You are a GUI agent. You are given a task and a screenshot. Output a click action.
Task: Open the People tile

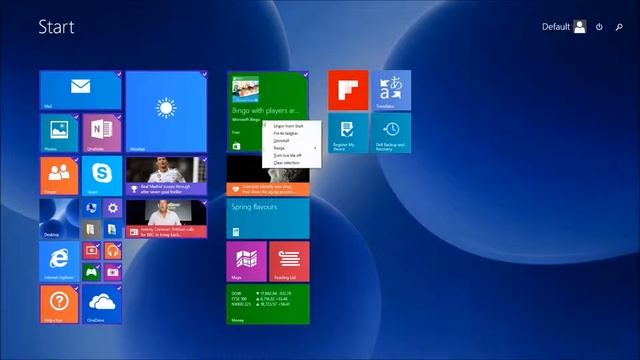click(x=59, y=176)
